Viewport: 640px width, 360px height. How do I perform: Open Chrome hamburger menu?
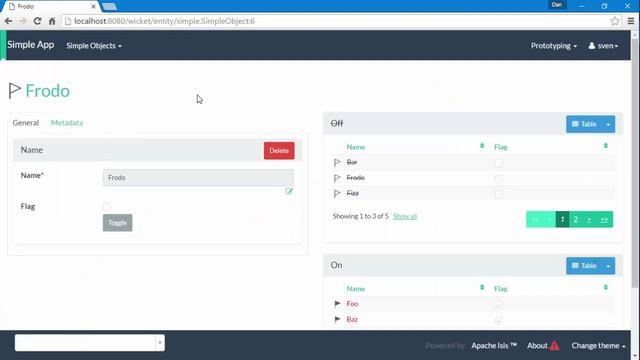(x=631, y=21)
